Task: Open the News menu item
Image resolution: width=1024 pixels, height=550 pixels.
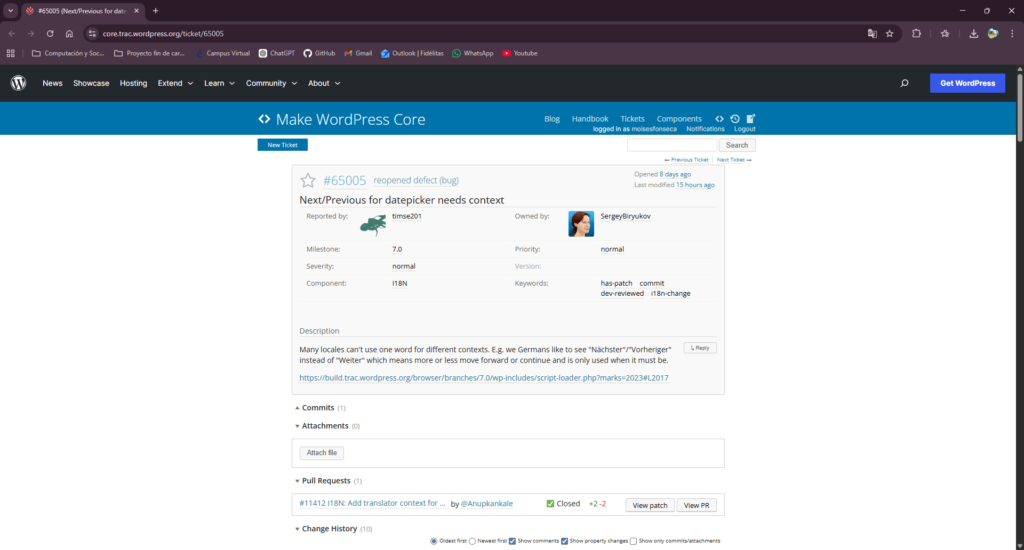Action: point(52,83)
